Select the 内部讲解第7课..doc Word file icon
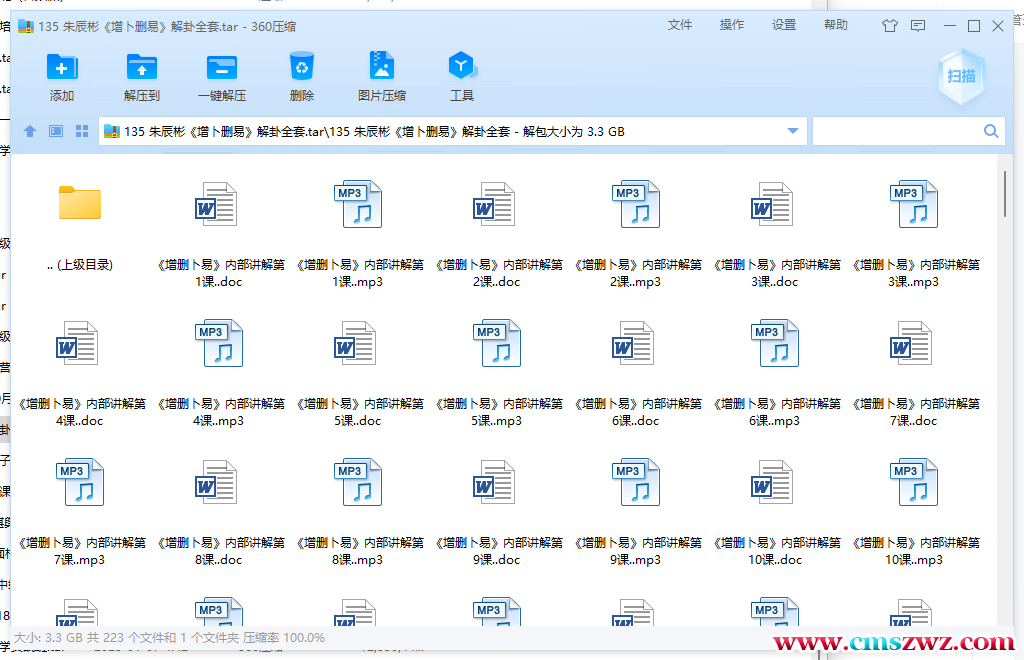Viewport: 1024px width, 660px height. [911, 343]
